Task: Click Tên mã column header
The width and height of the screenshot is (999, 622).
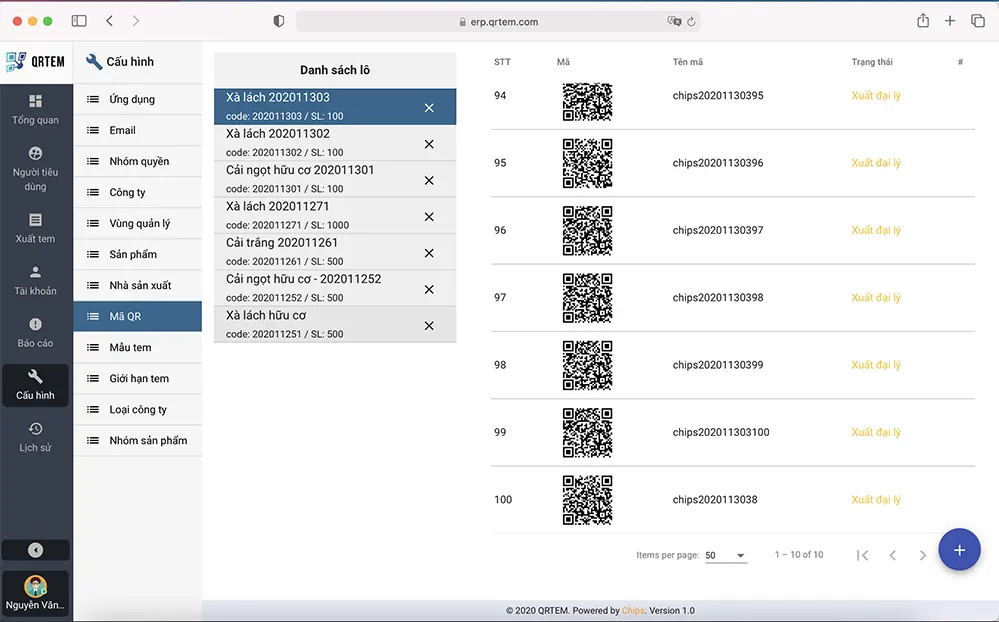Action: click(x=687, y=62)
